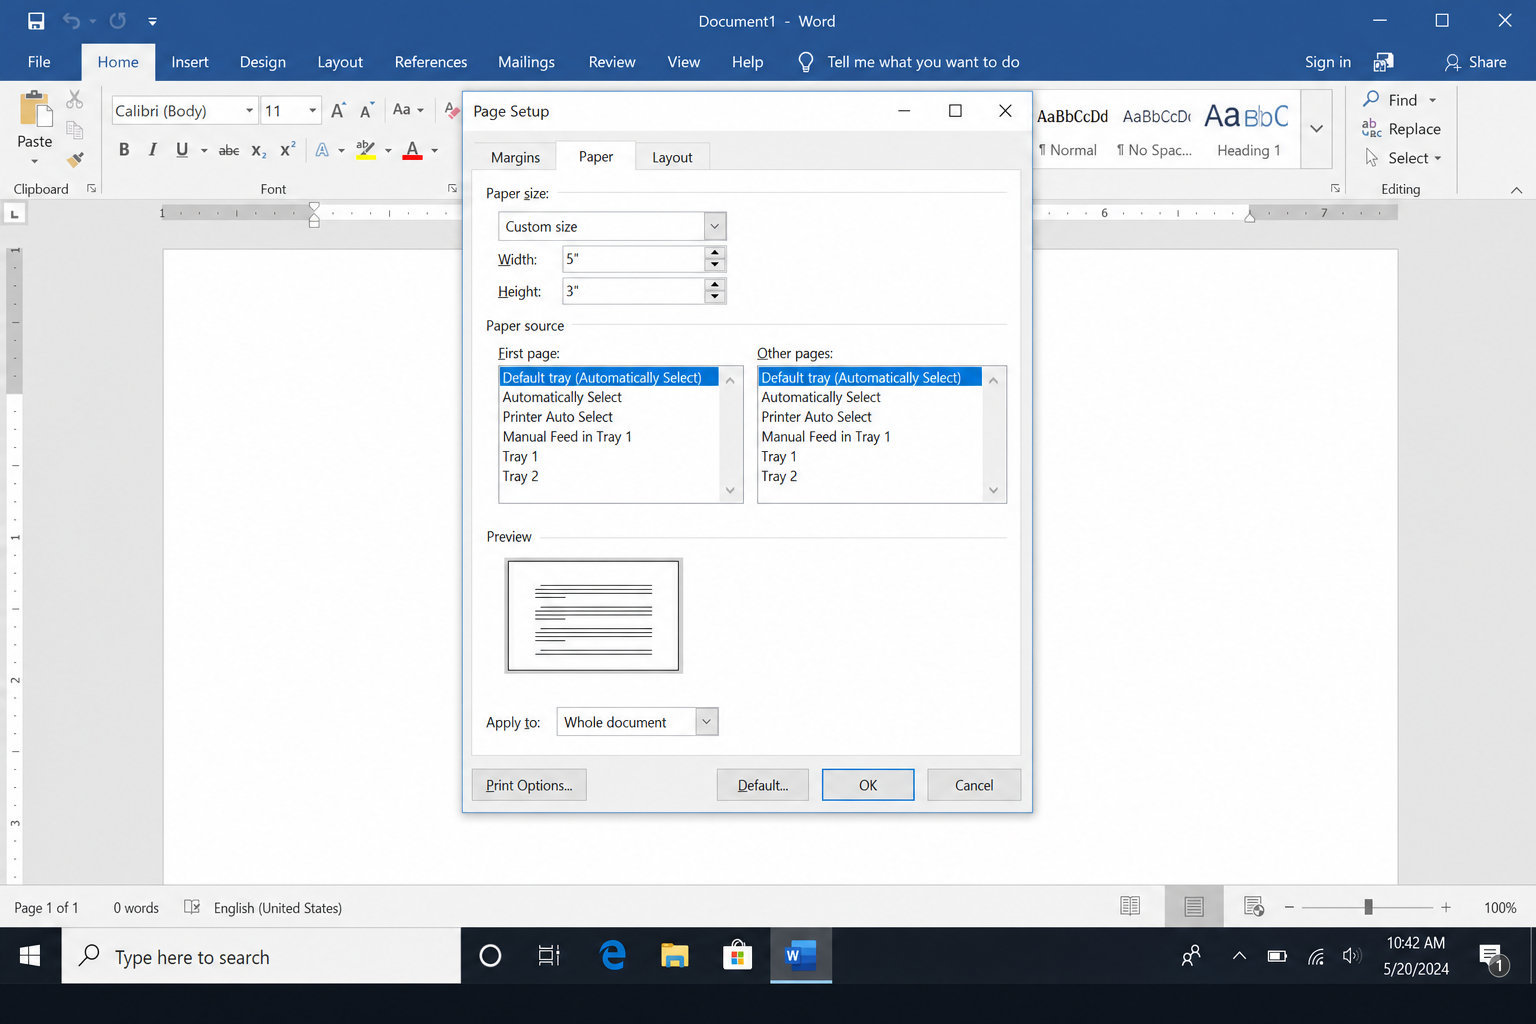Viewport: 1536px width, 1024px height.
Task: Click the Width input field
Action: [x=633, y=259]
